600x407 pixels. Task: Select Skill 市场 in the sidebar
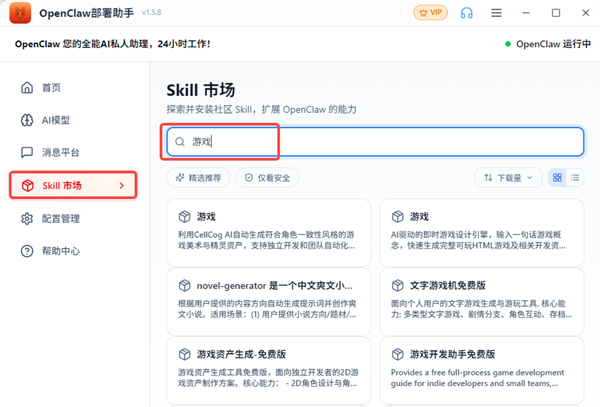pos(73,186)
